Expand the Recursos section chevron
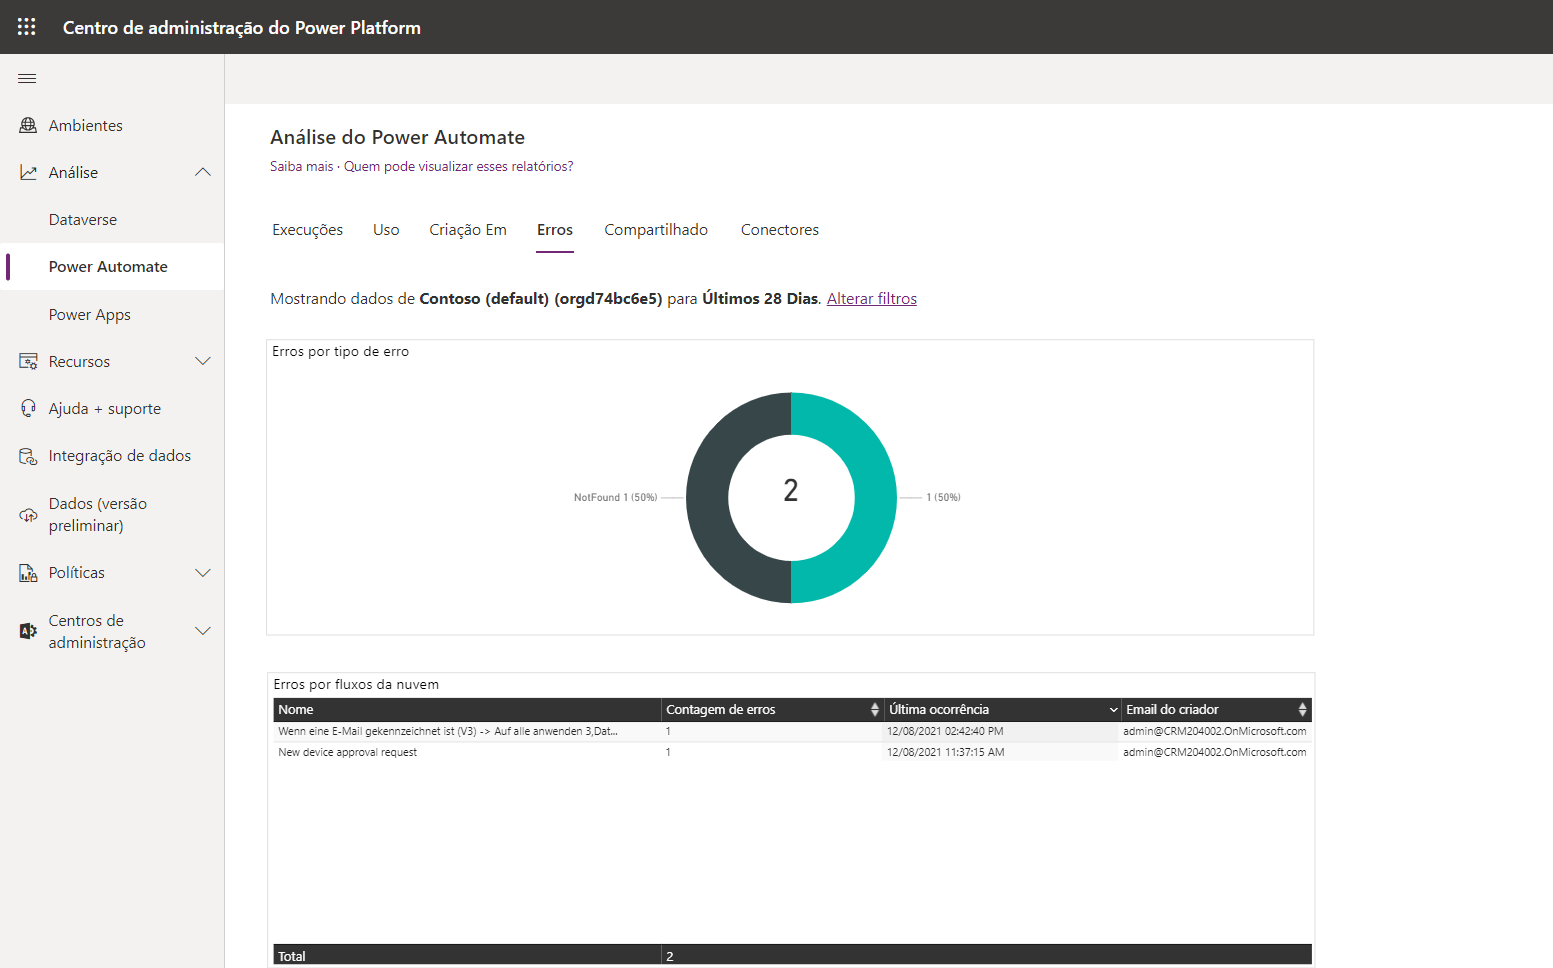 203,361
